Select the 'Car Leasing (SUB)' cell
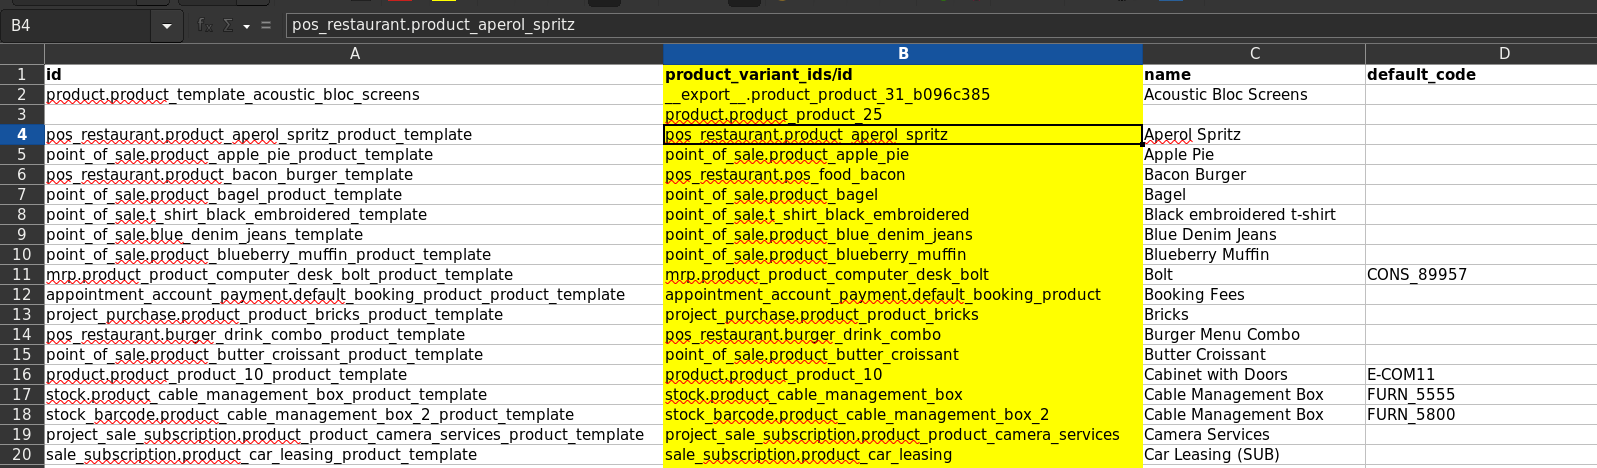This screenshot has height=468, width=1597. 1254,454
